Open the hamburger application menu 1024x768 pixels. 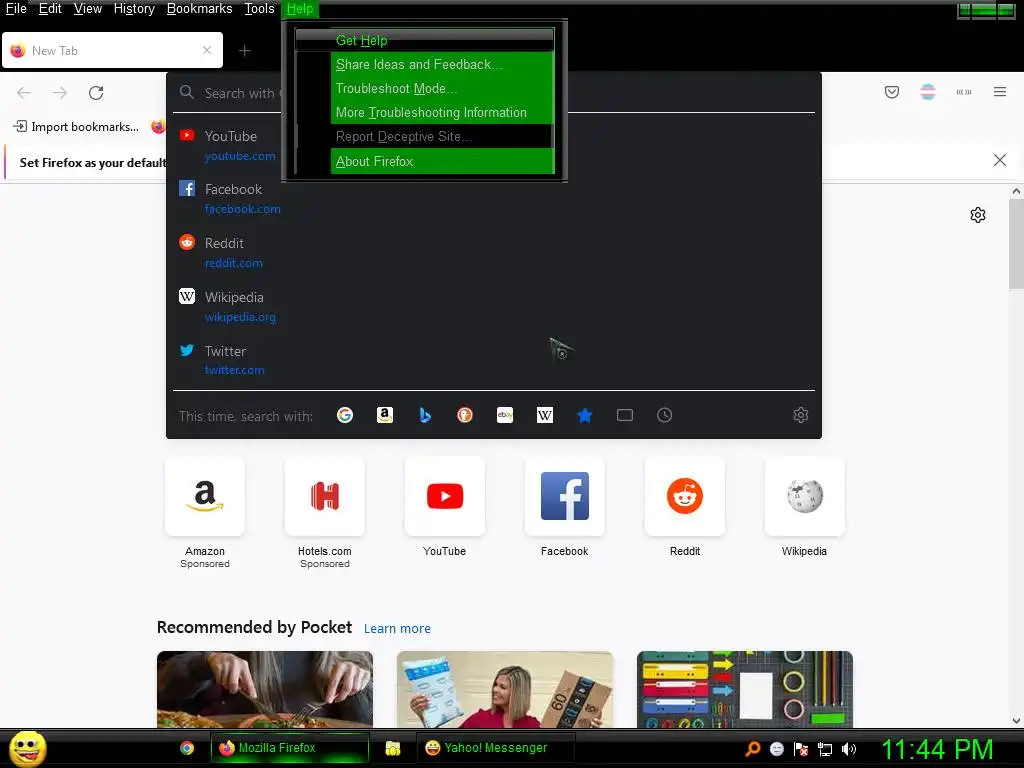pyautogui.click(x=999, y=92)
